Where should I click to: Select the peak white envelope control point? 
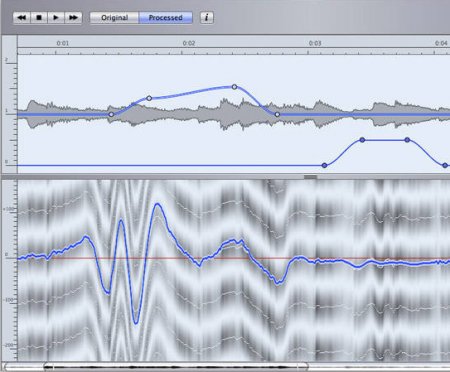click(234, 87)
